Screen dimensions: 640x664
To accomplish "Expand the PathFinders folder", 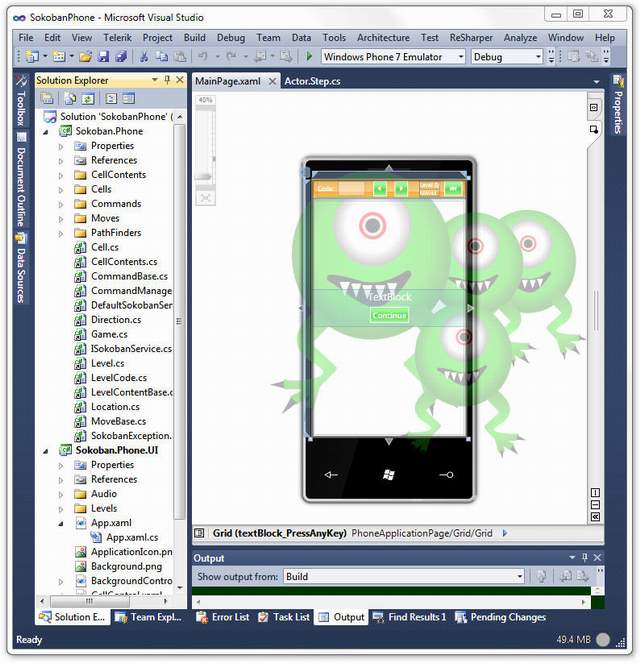I will click(x=61, y=233).
